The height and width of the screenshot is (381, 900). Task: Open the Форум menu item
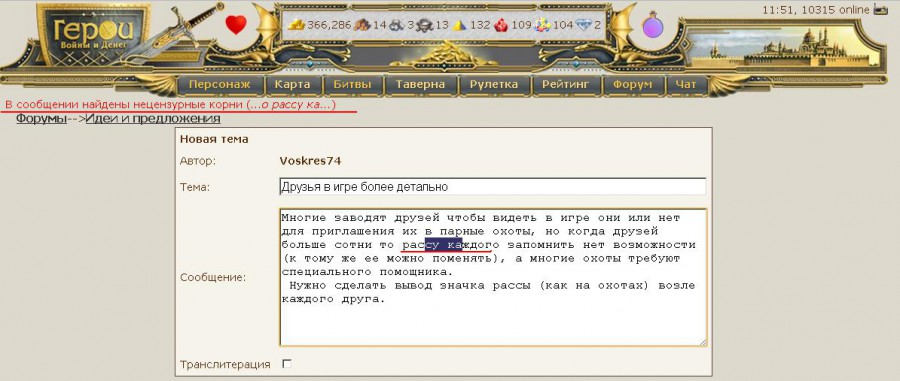click(x=632, y=84)
